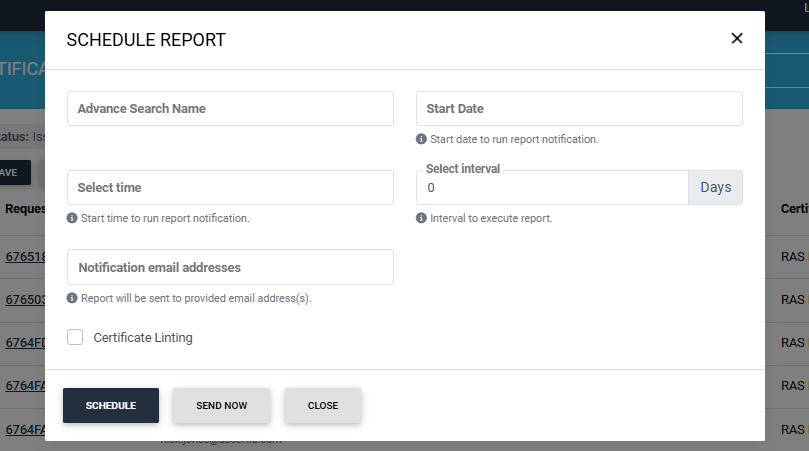Click the Certificate Linting label text

[143, 338]
